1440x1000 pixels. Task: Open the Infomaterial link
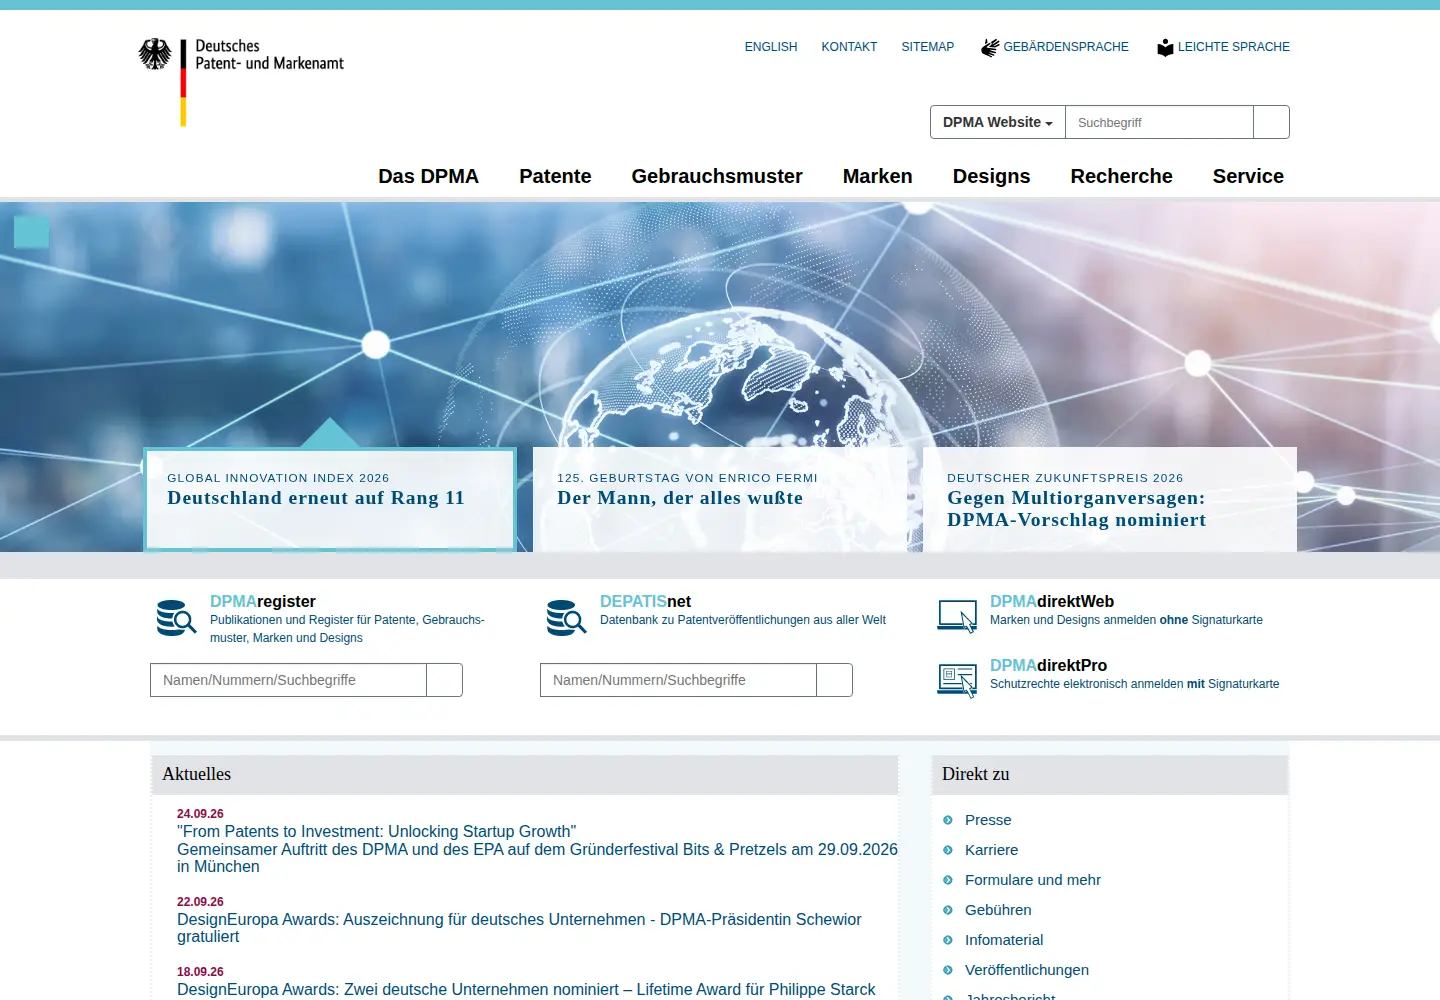click(x=1004, y=940)
